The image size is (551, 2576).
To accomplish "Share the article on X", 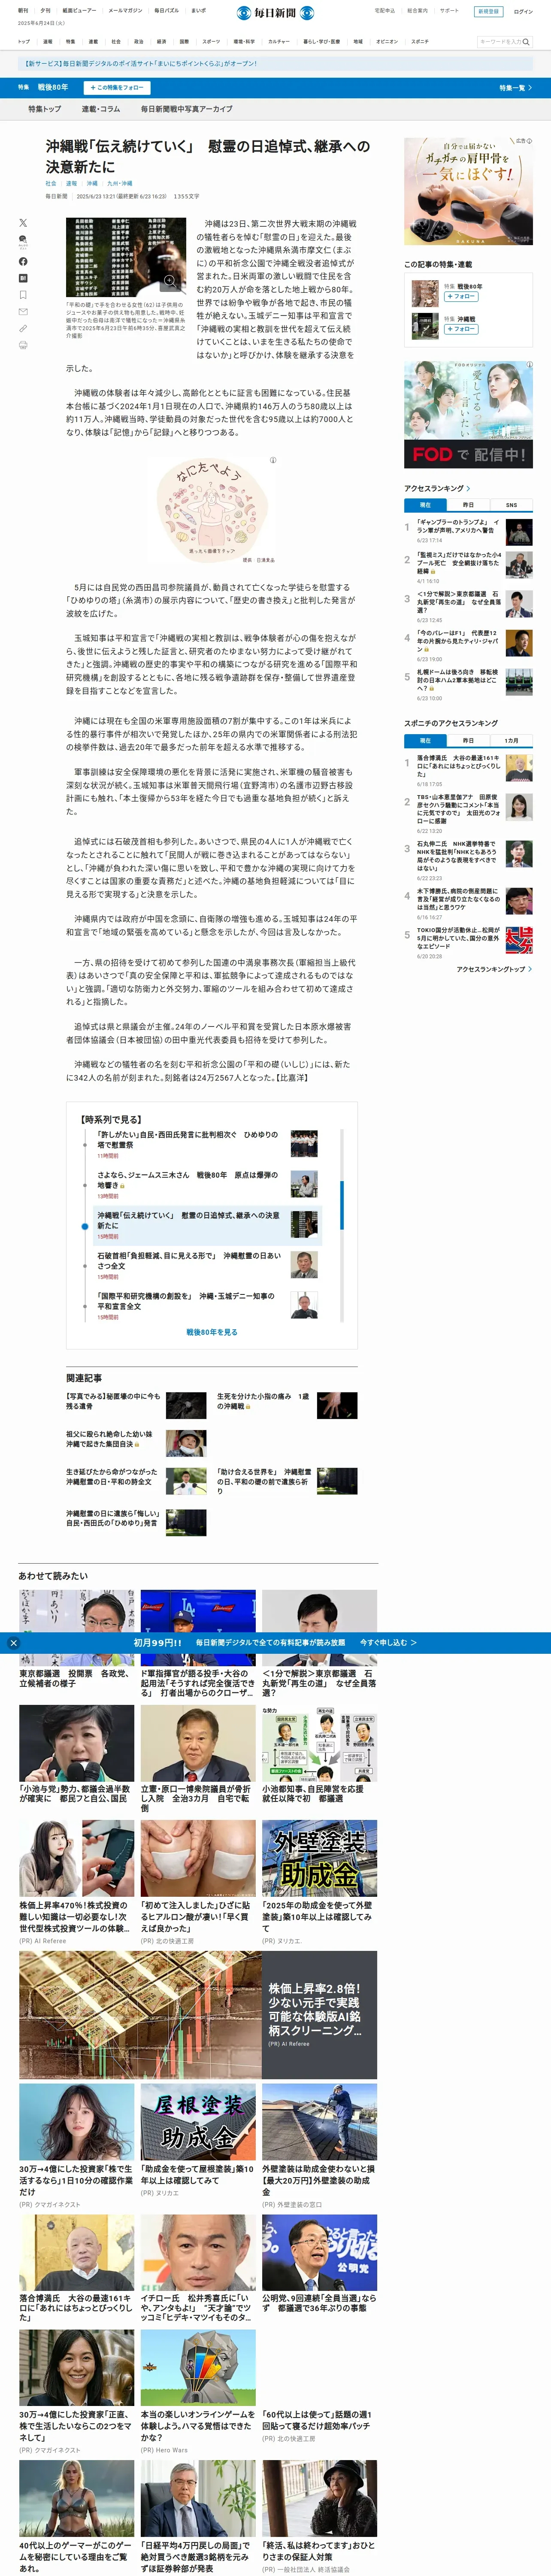I will [x=23, y=223].
